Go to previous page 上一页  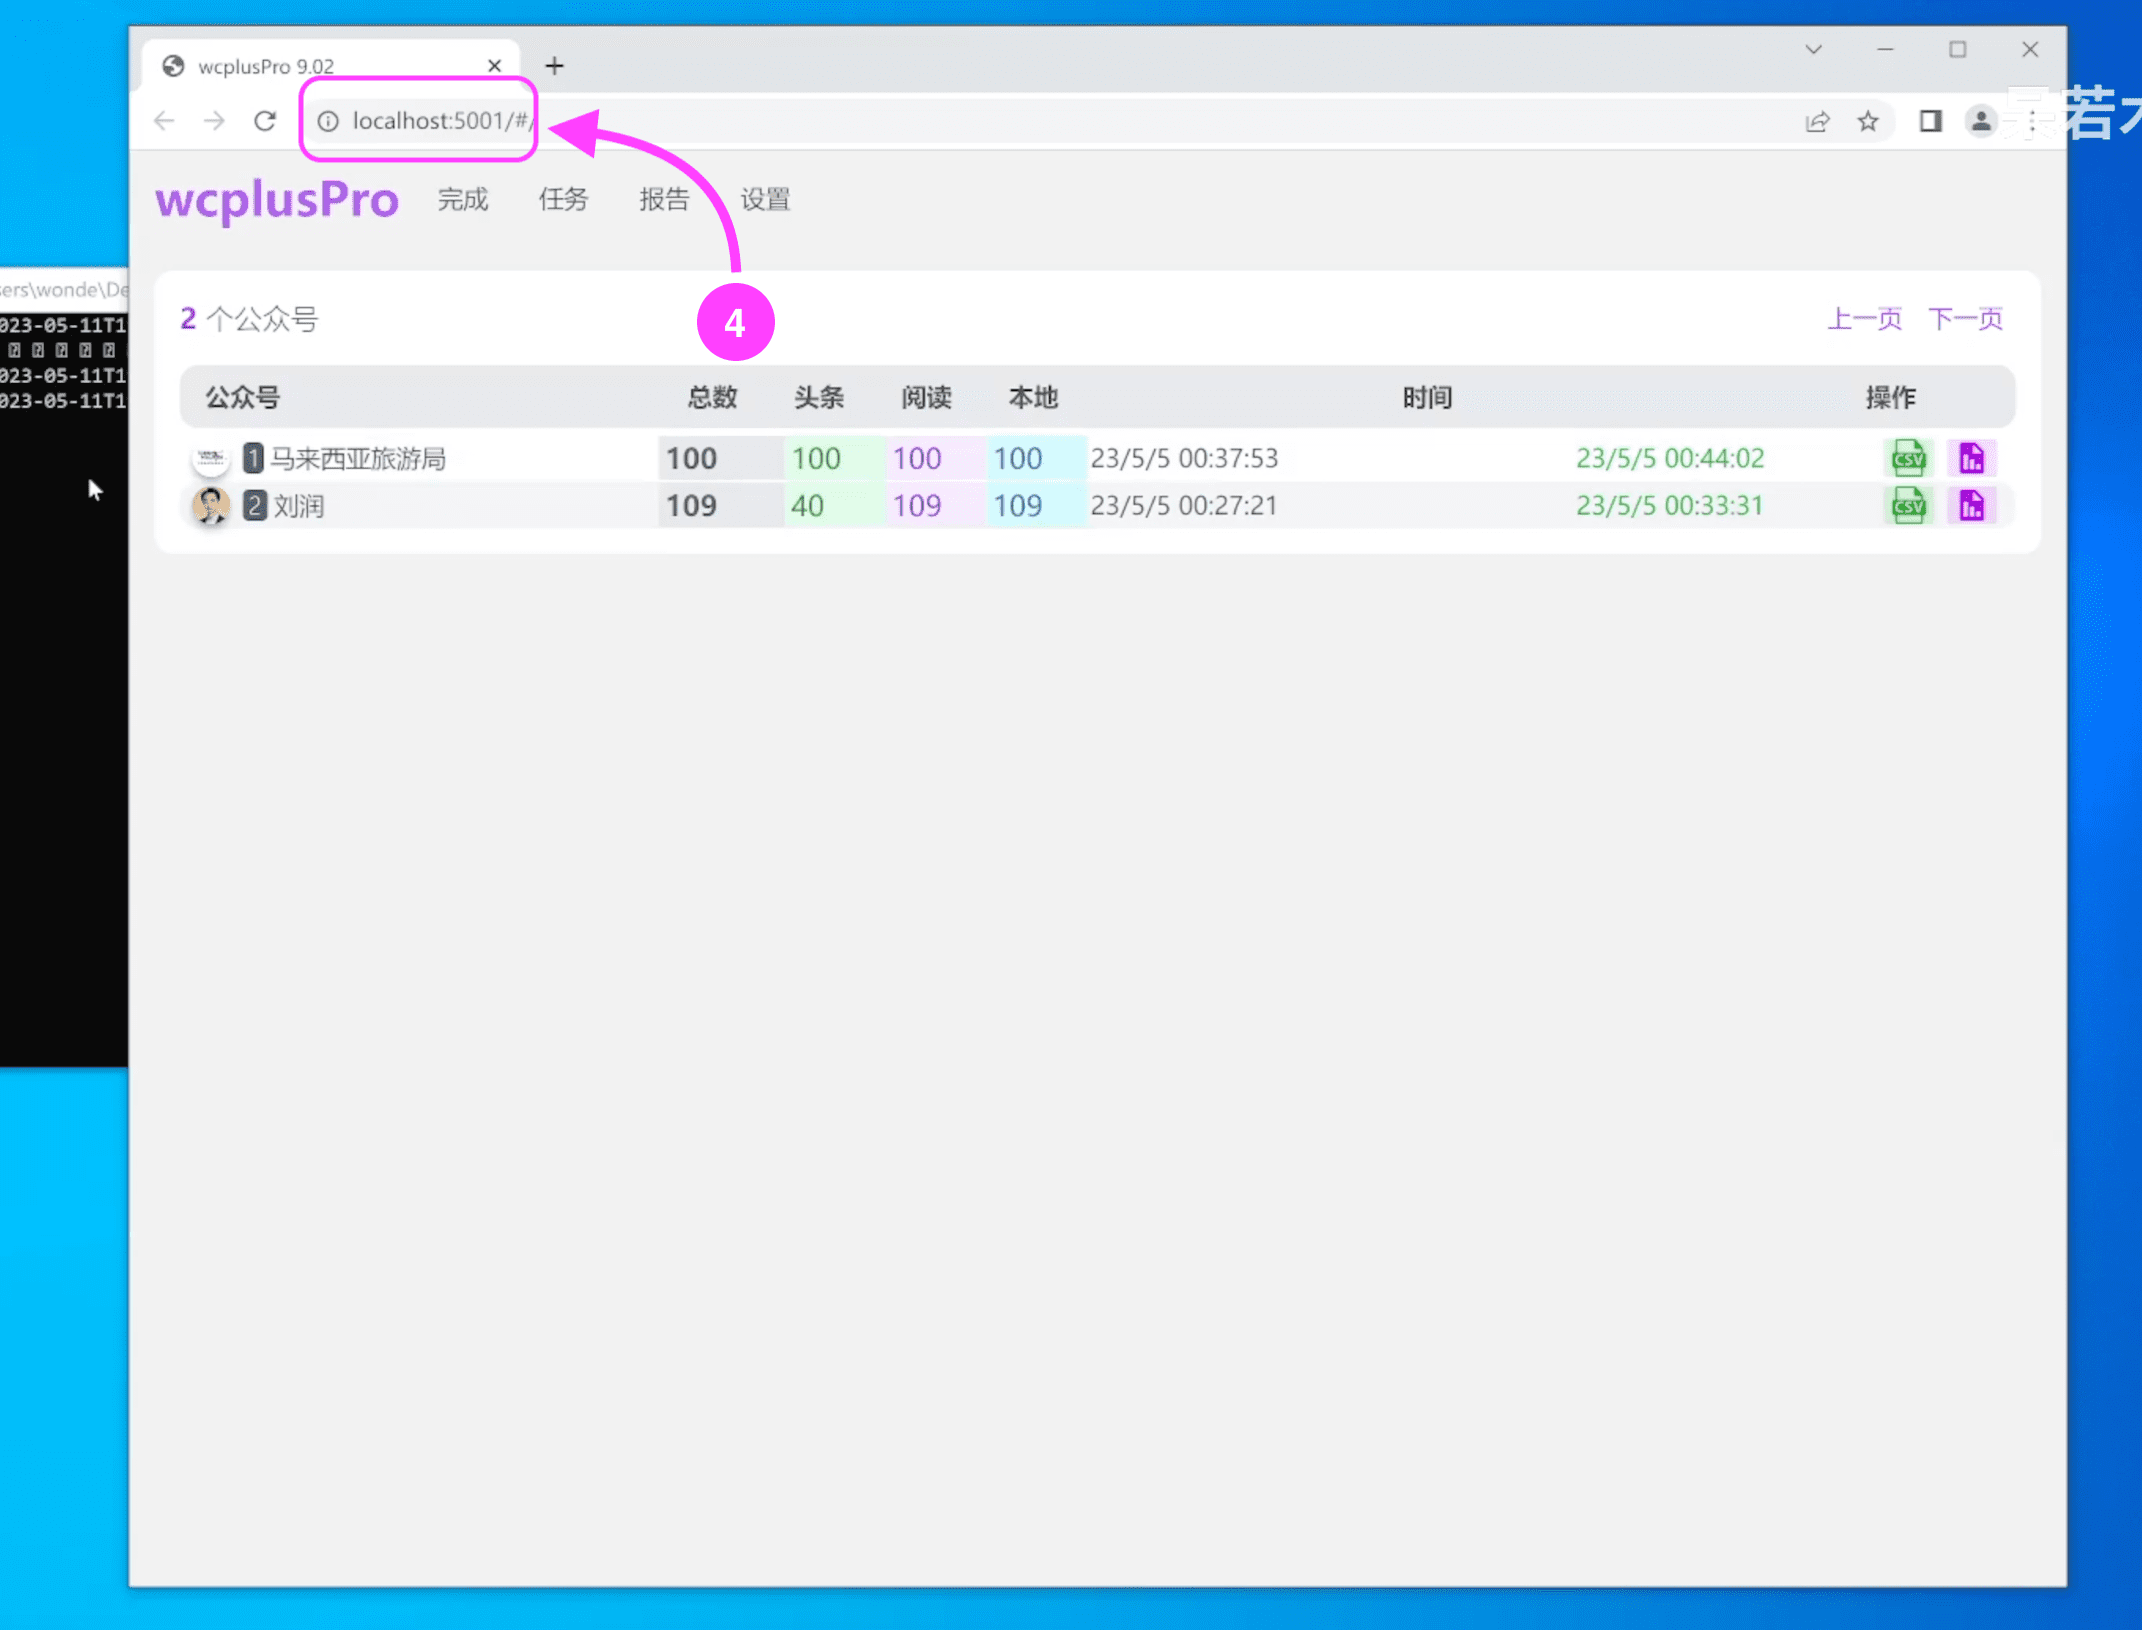tap(1864, 319)
